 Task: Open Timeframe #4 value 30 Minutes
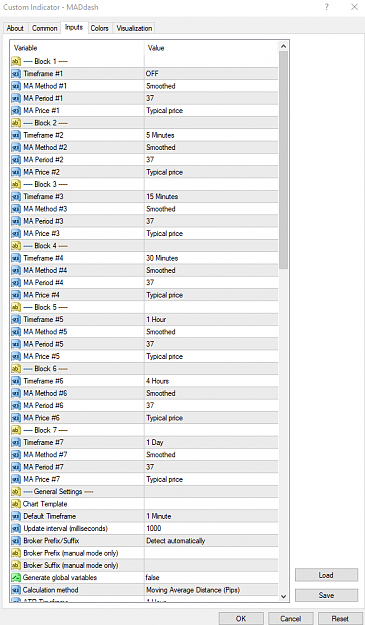(x=211, y=258)
